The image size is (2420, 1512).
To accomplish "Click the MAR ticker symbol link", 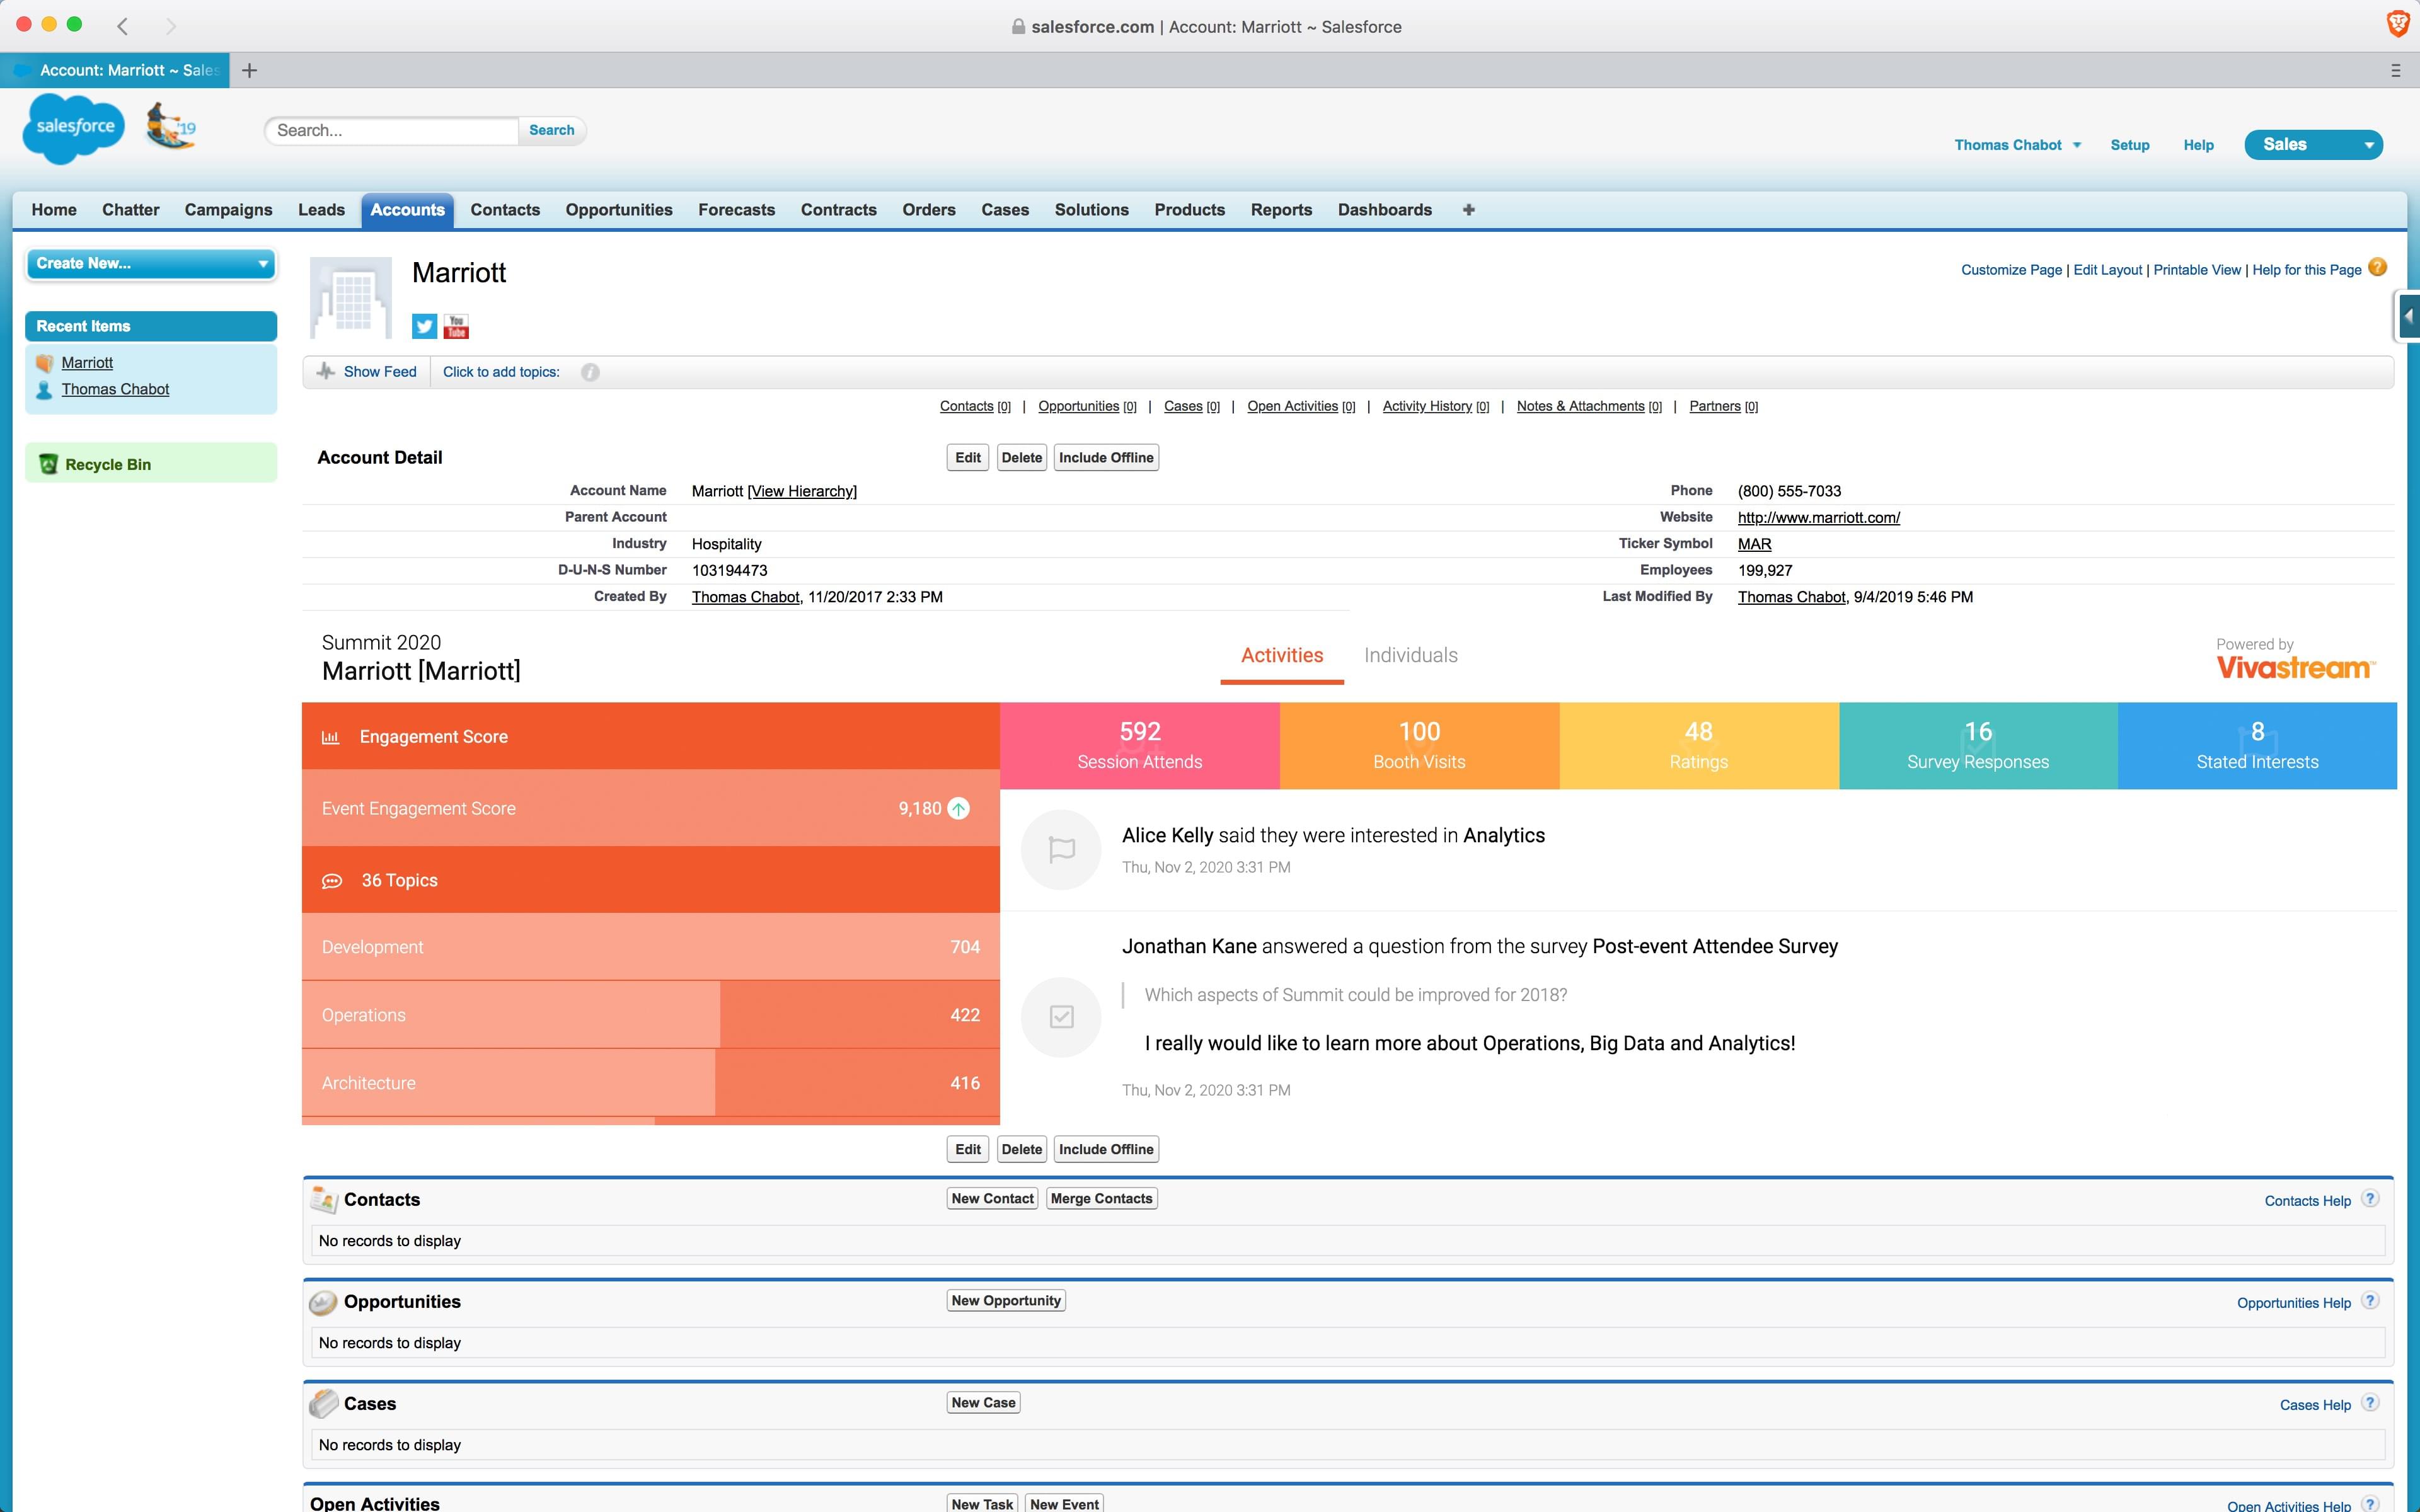I will coord(1754,544).
